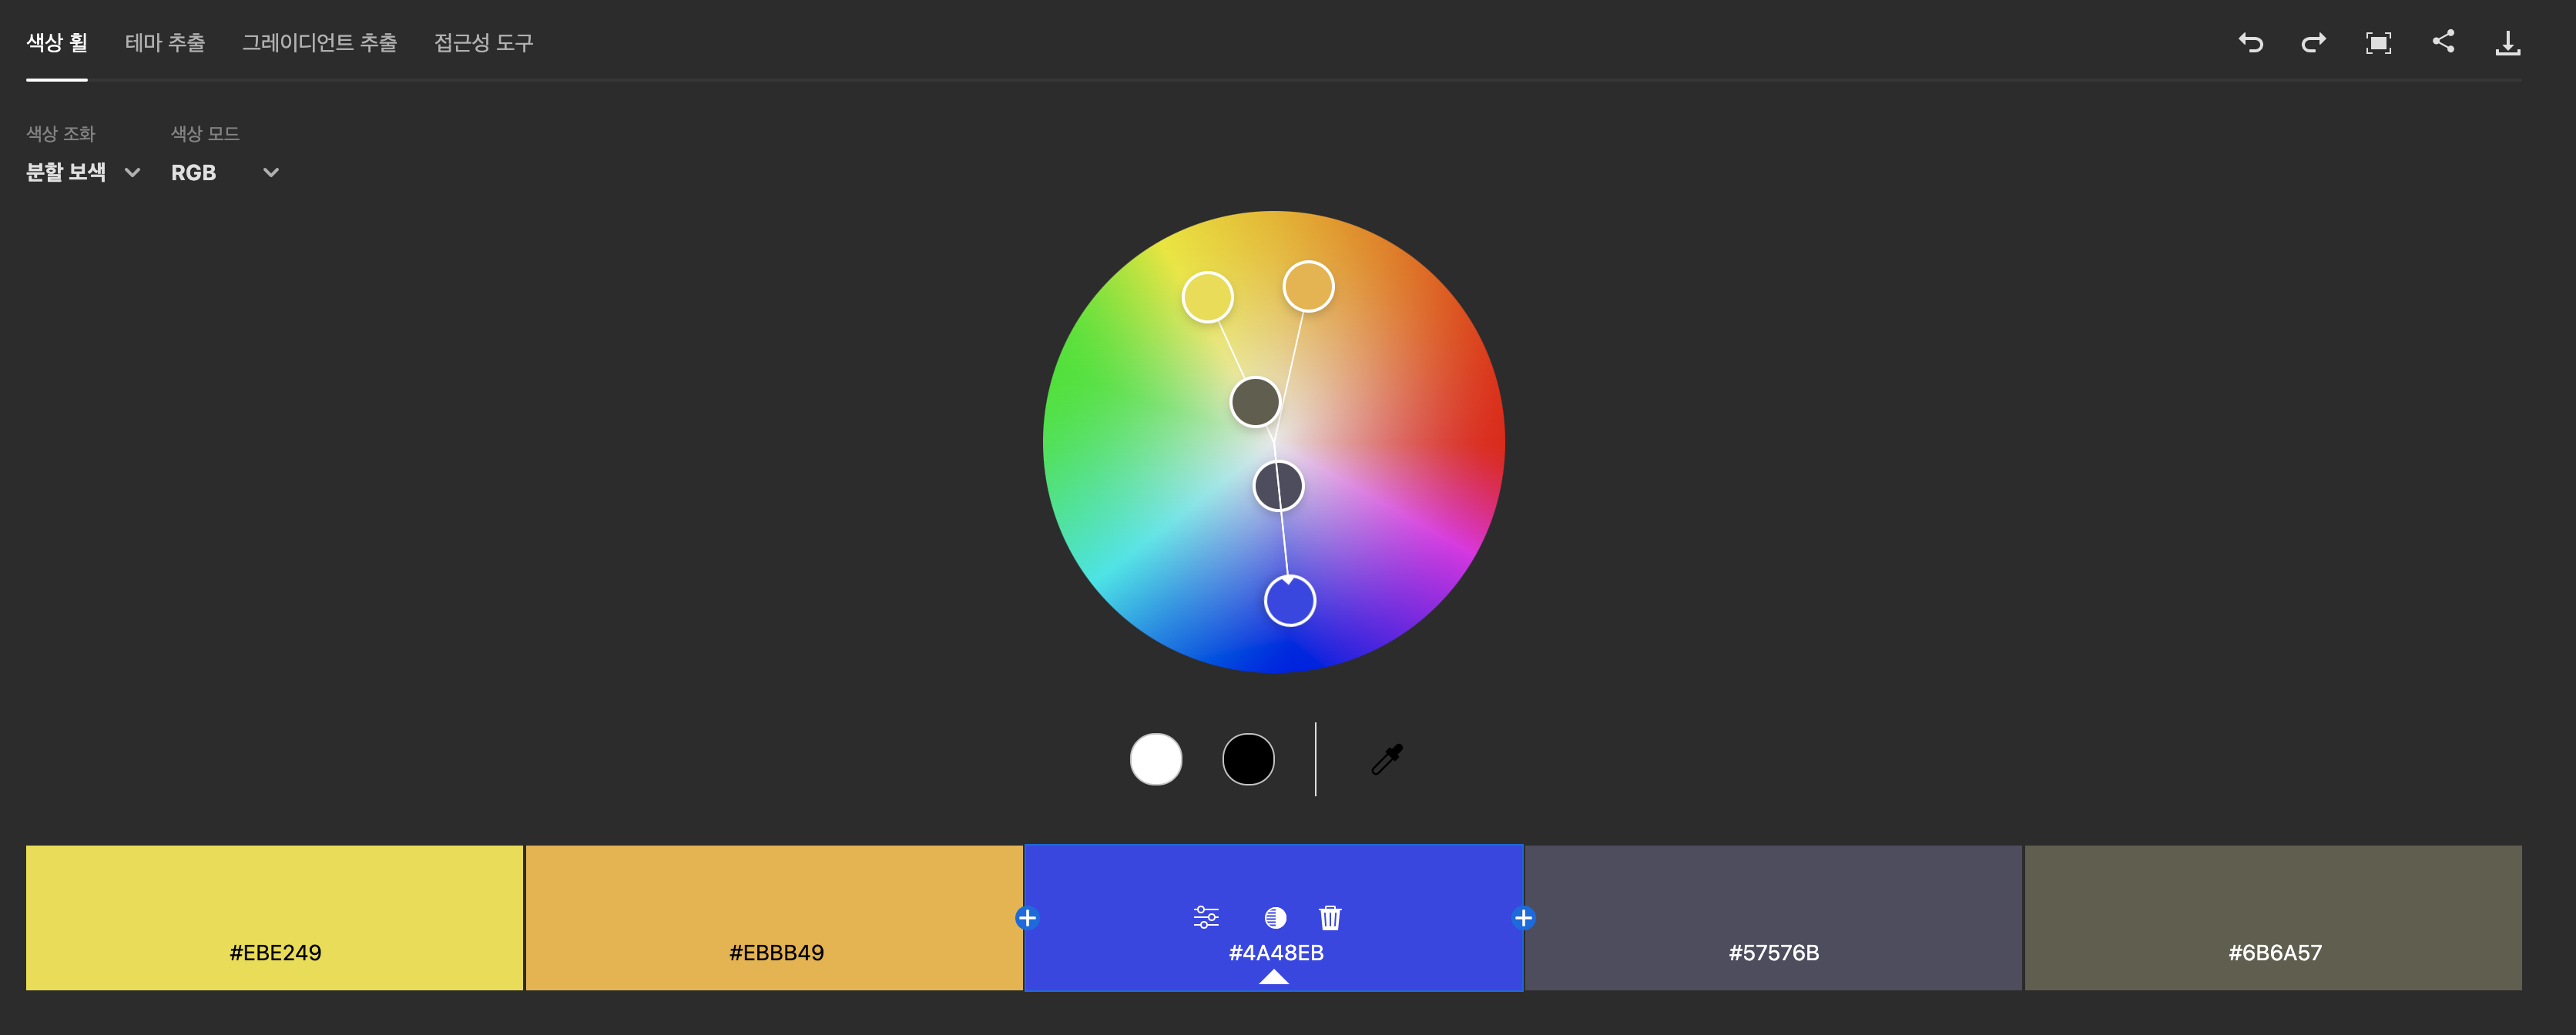2576x1035 pixels.
Task: Expand the 분할 보색 harmony dropdown
Action: [83, 172]
